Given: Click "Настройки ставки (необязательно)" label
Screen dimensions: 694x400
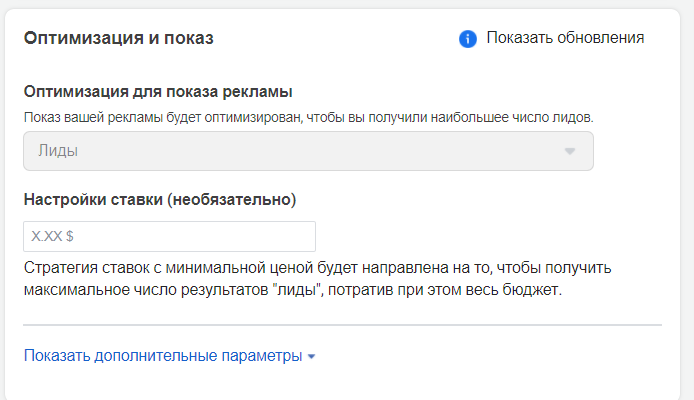Looking at the screenshot, I should click(x=160, y=199).
